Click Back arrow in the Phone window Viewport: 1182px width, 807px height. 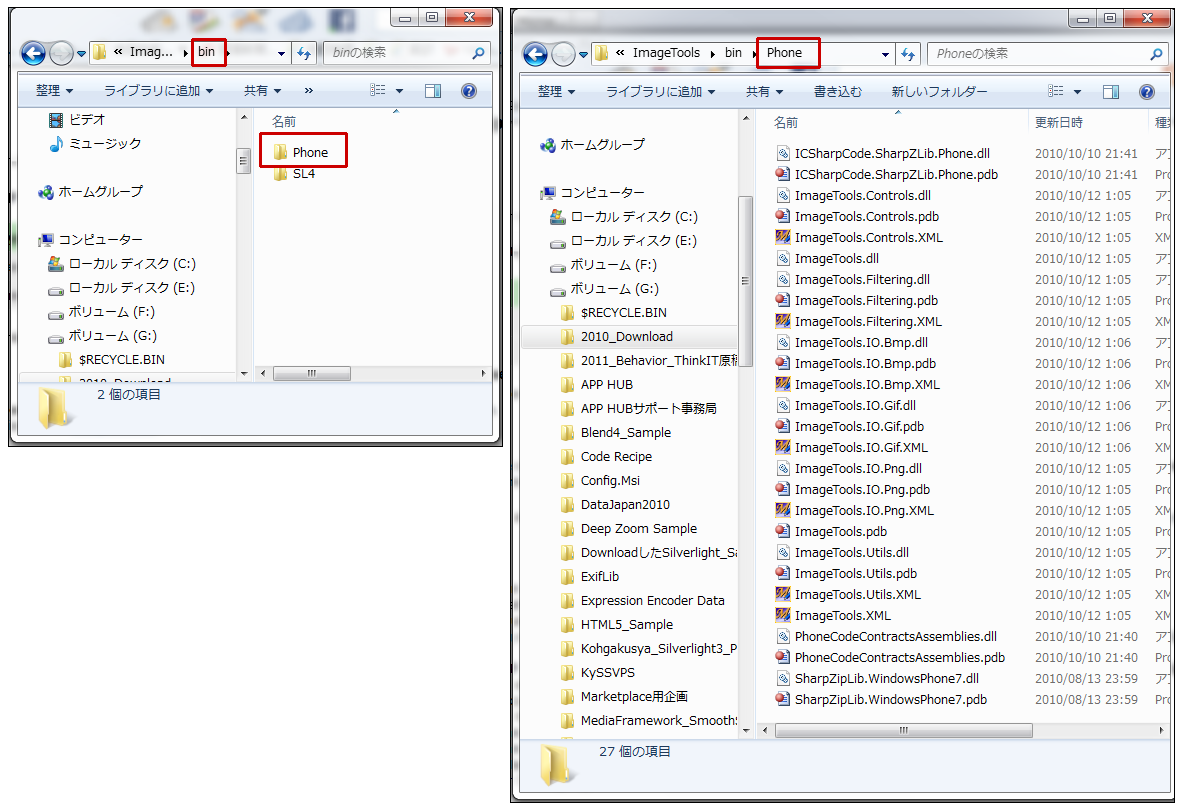pos(535,54)
